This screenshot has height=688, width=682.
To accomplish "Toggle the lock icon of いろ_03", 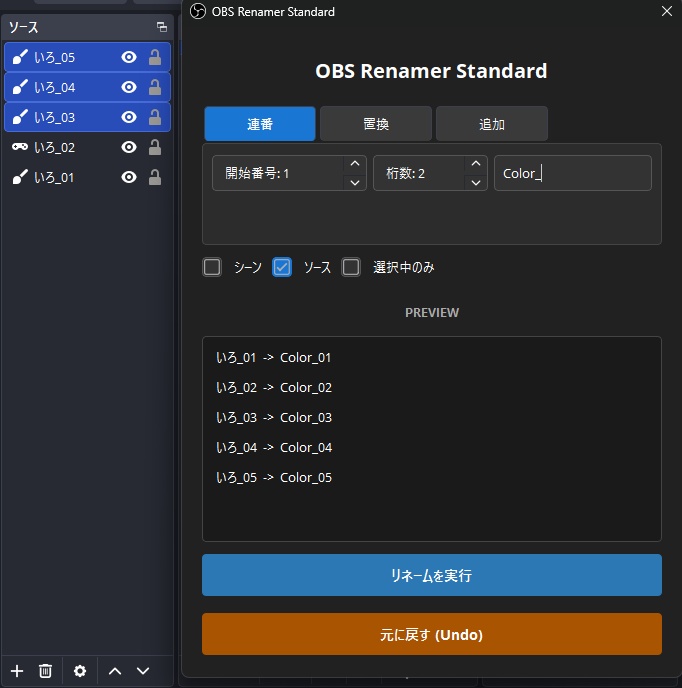I will pos(155,117).
